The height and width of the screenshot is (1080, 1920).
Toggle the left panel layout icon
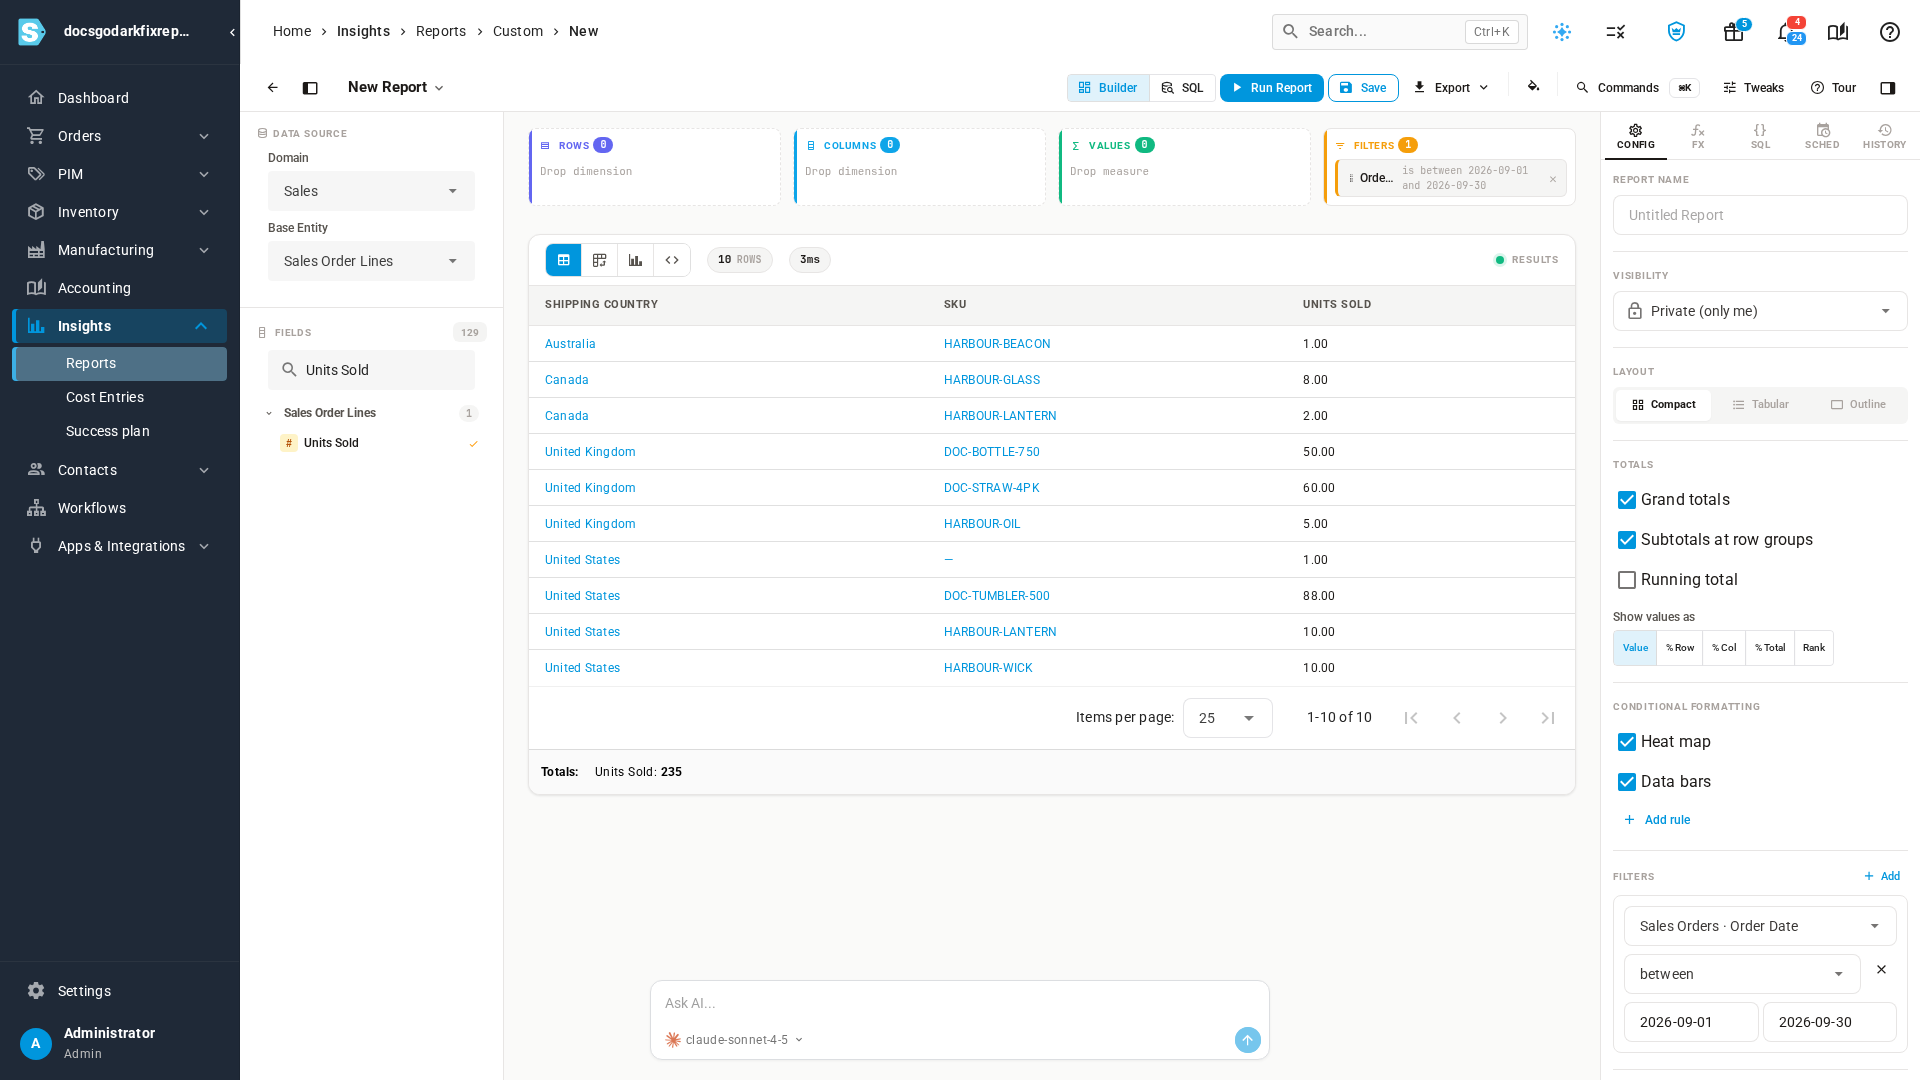coord(310,88)
